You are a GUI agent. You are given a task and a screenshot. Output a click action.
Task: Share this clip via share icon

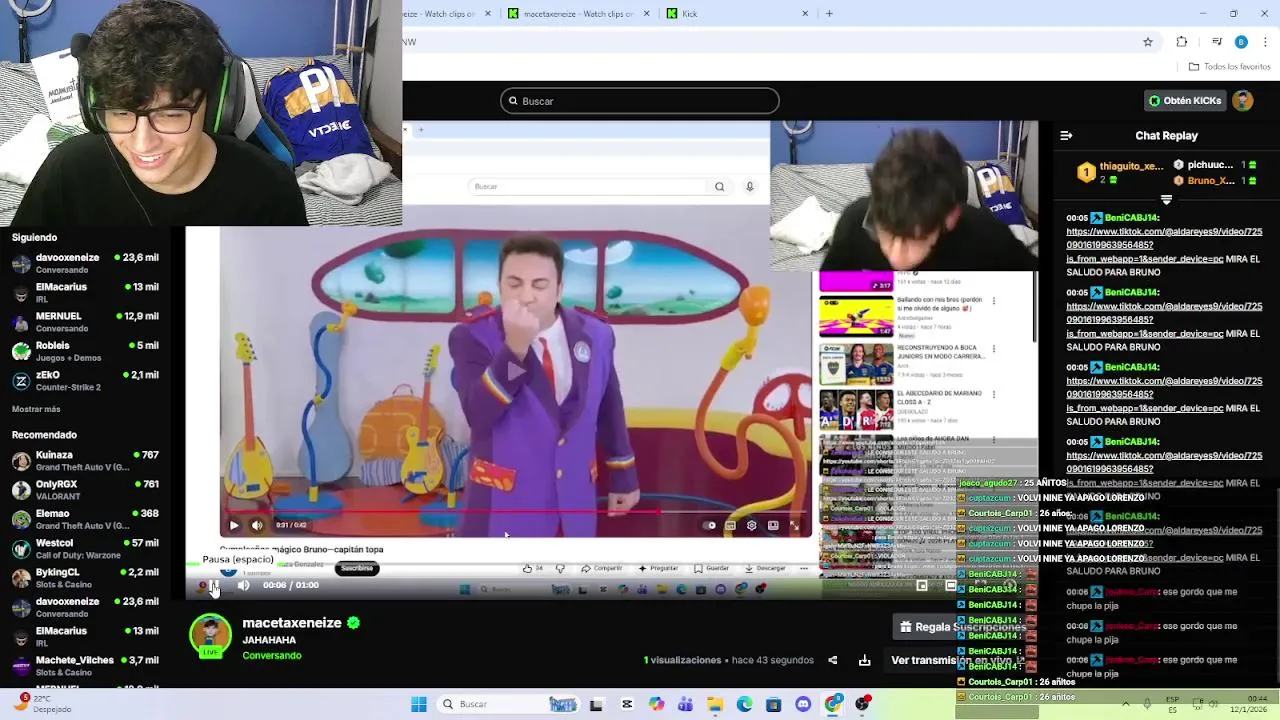[832, 660]
